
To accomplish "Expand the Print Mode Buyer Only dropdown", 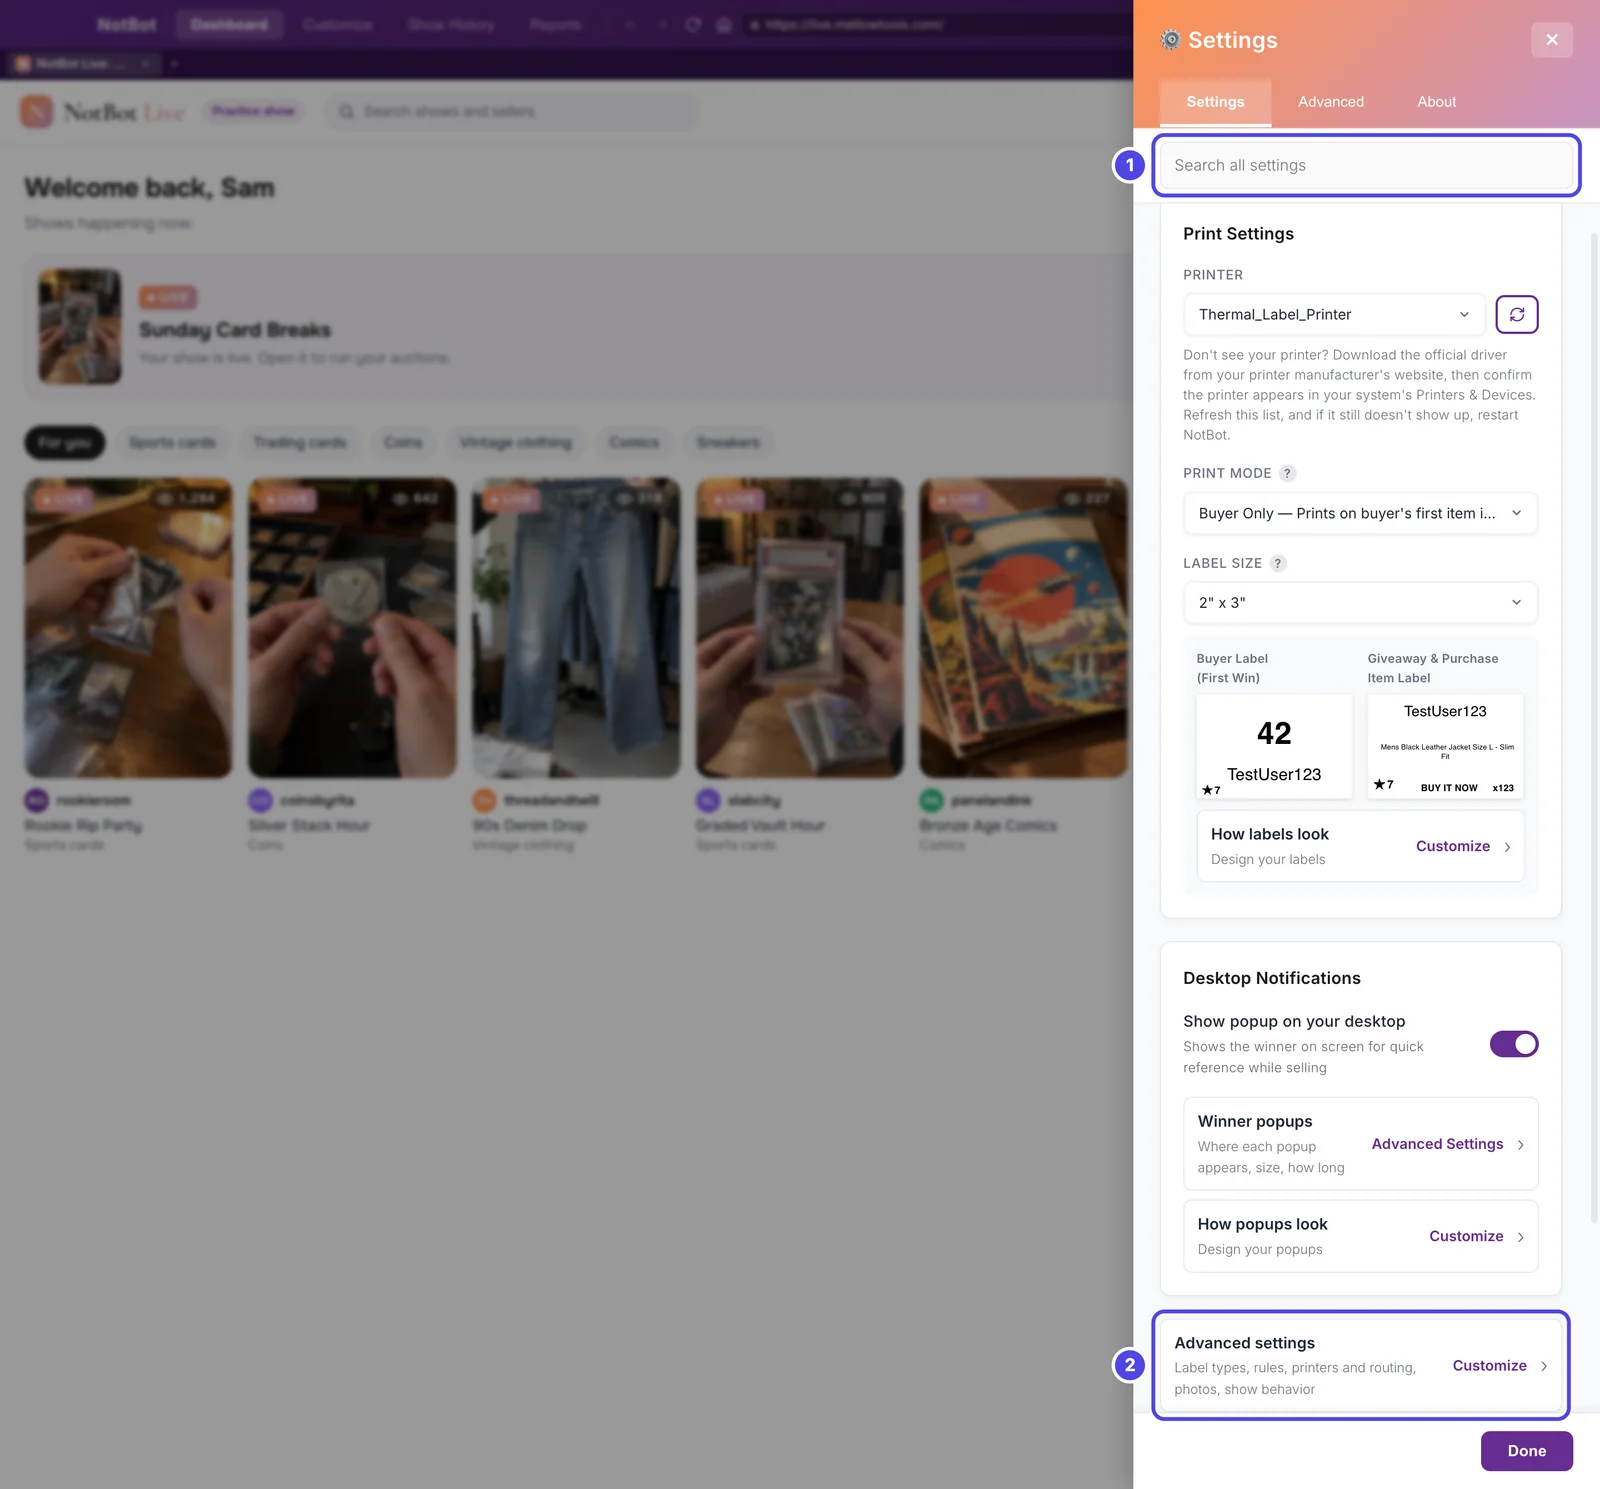I will (1360, 513).
